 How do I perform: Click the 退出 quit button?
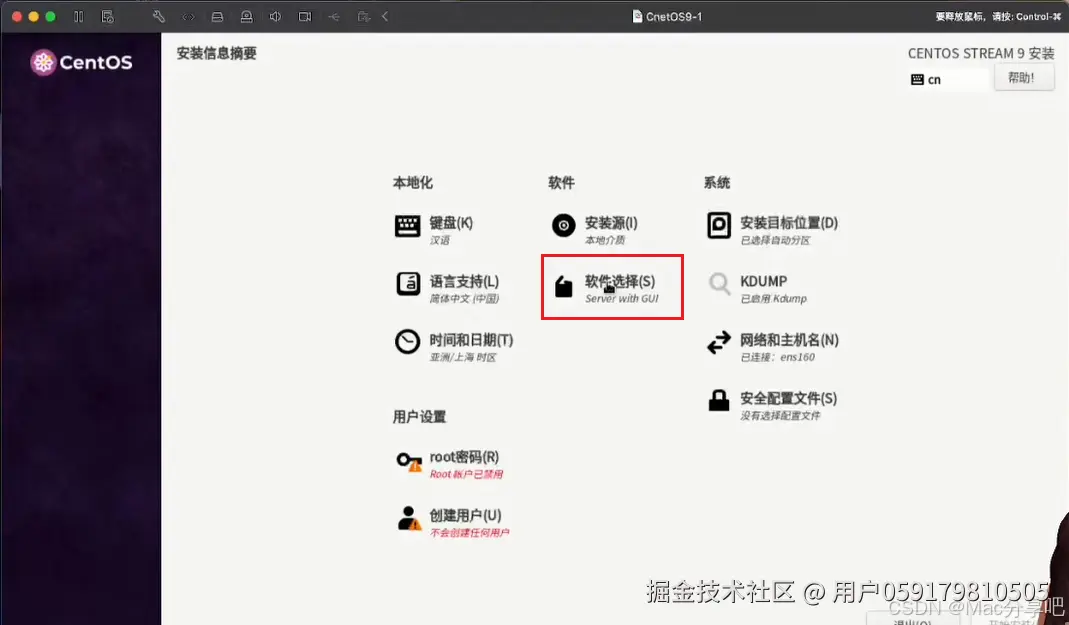tap(912, 621)
